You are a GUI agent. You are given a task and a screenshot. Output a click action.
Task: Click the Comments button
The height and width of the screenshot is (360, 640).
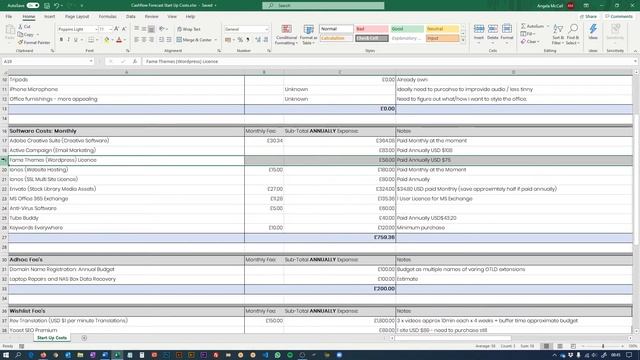pyautogui.click(x=619, y=17)
